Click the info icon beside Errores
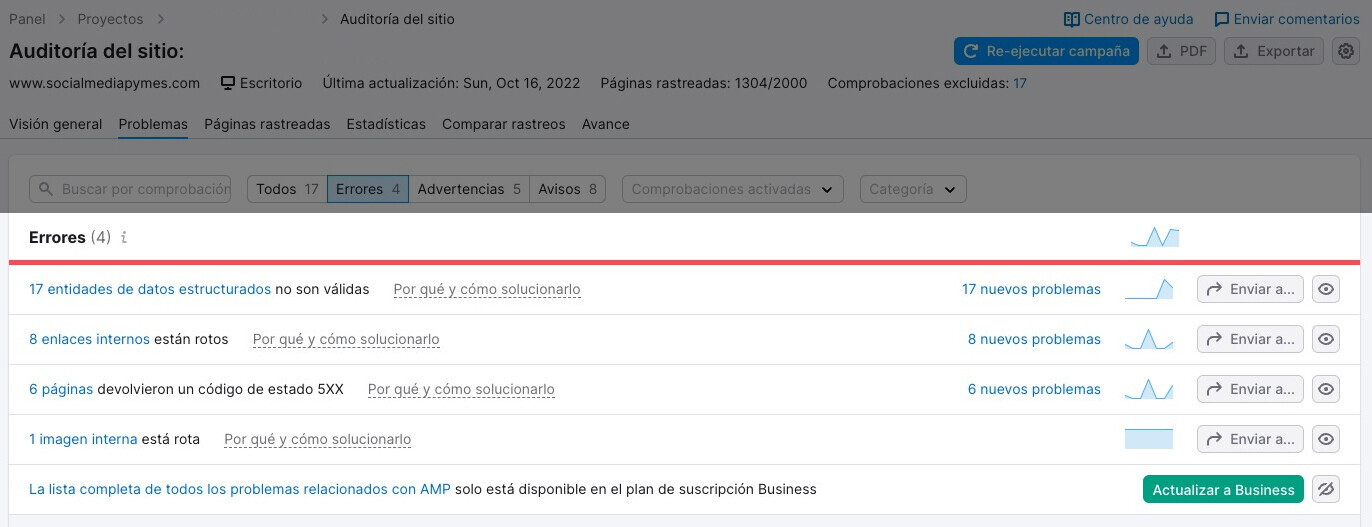Image resolution: width=1372 pixels, height=527 pixels. pos(124,238)
